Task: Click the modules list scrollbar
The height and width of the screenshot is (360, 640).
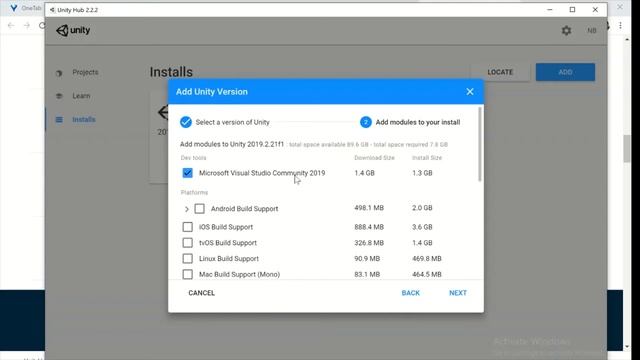Action: pyautogui.click(x=480, y=144)
